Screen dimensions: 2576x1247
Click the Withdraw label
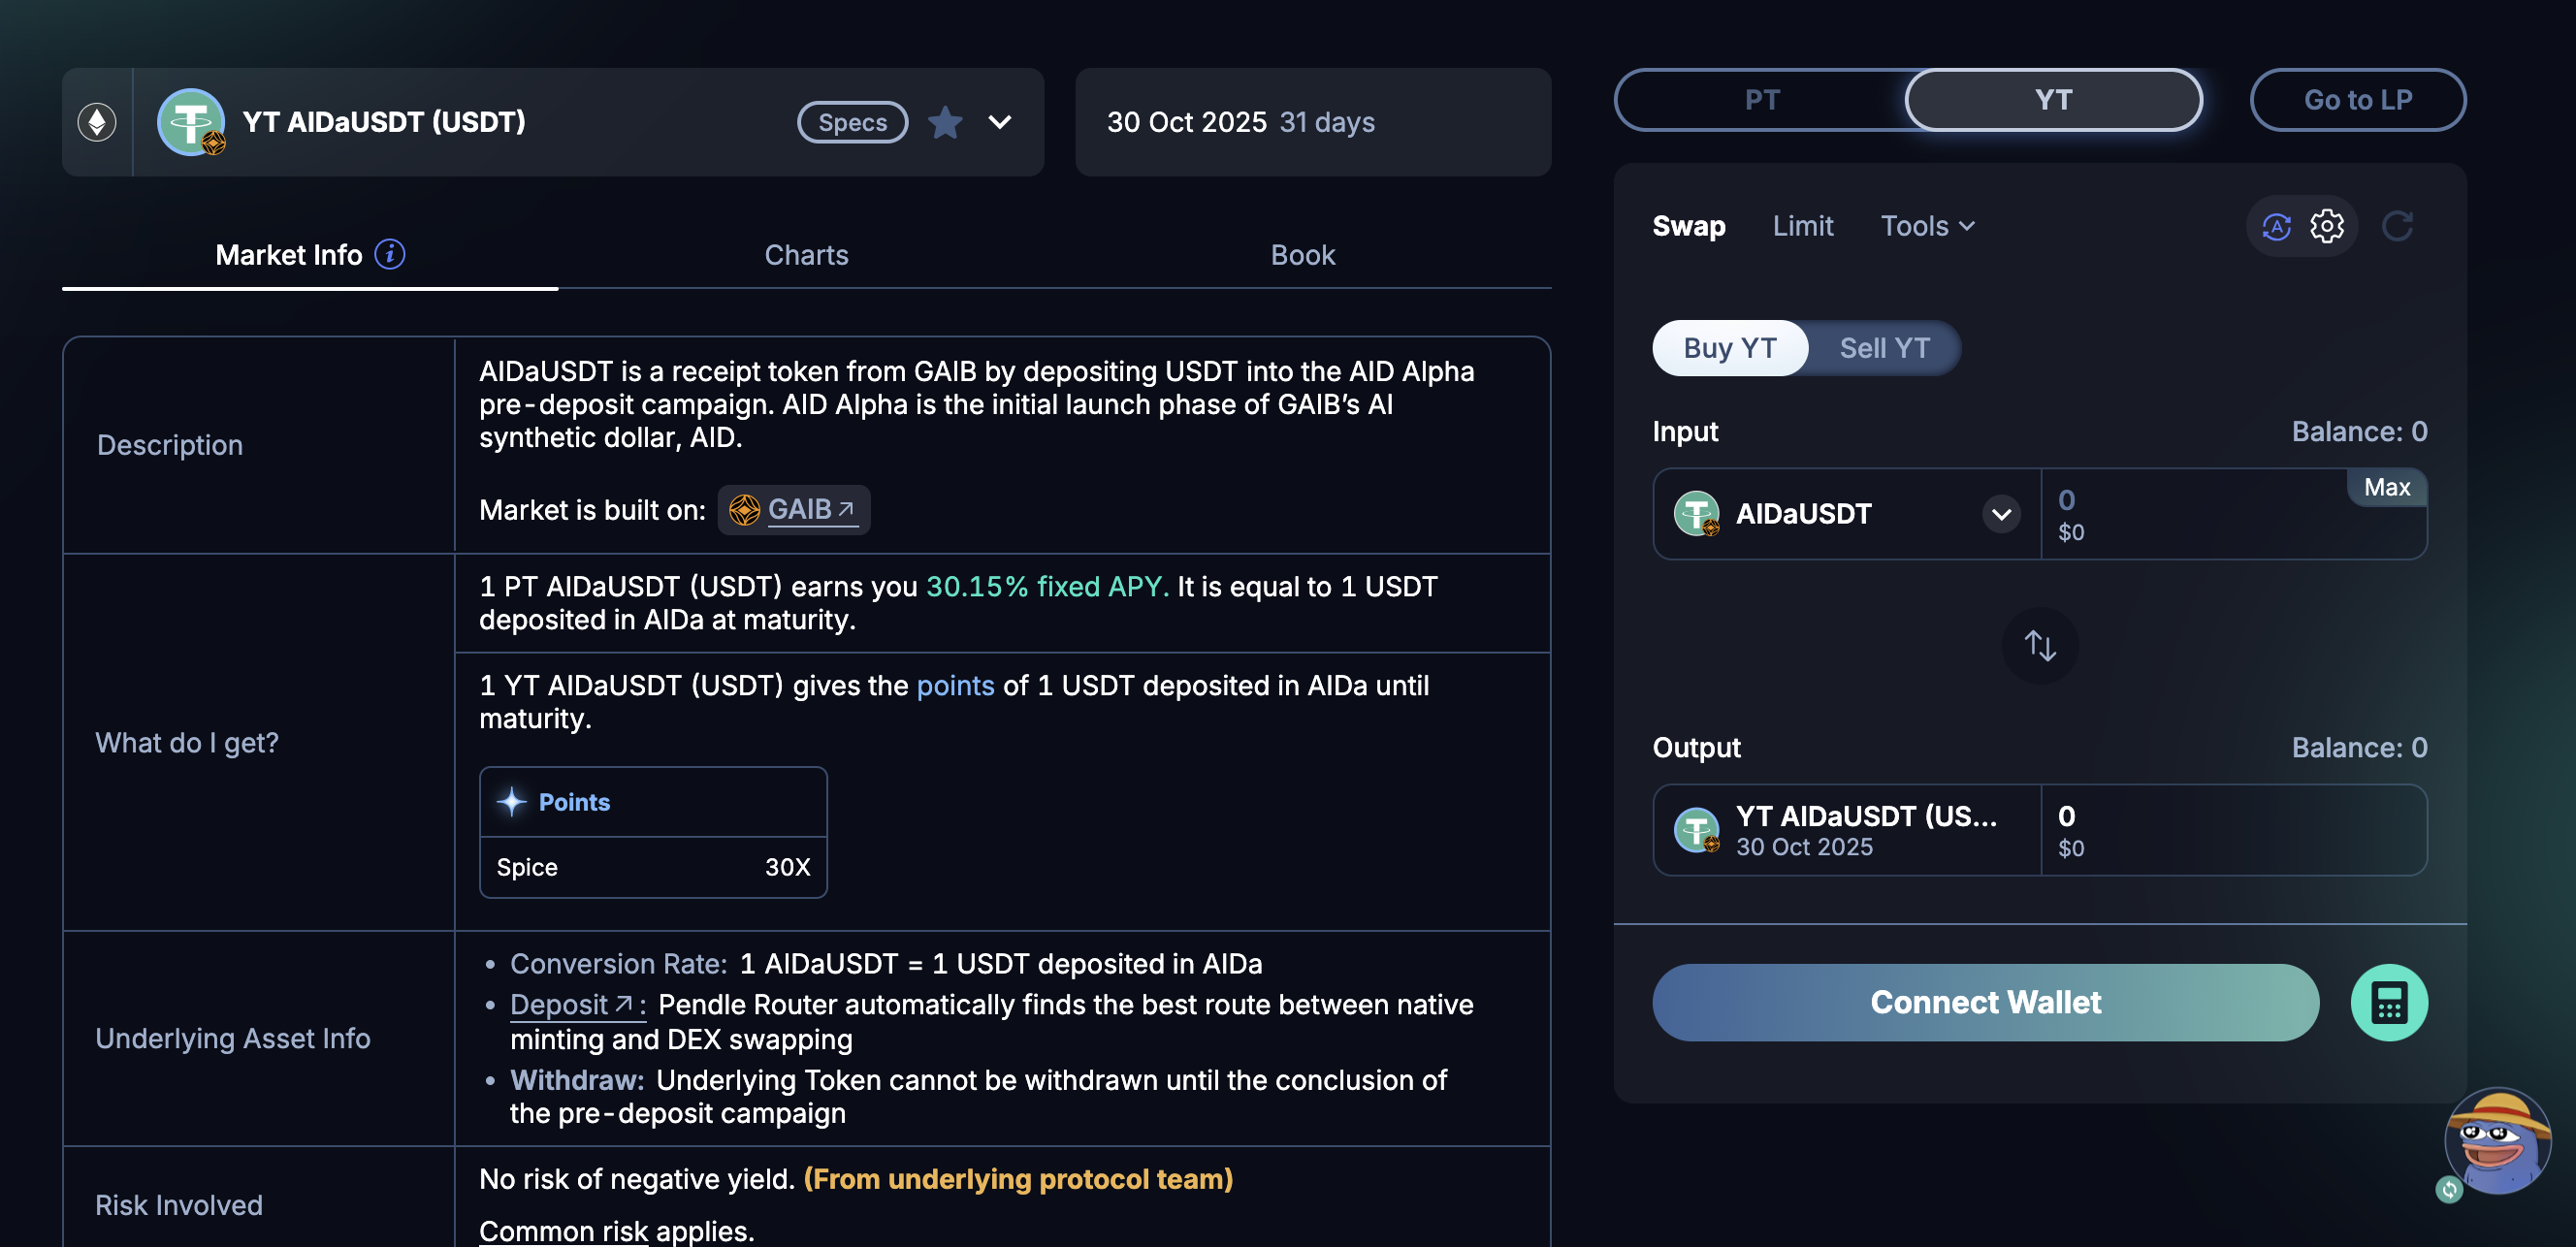(x=577, y=1080)
